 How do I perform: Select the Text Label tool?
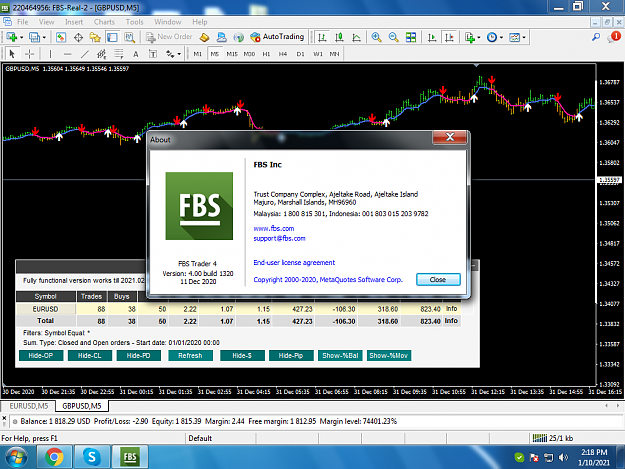click(x=153, y=54)
